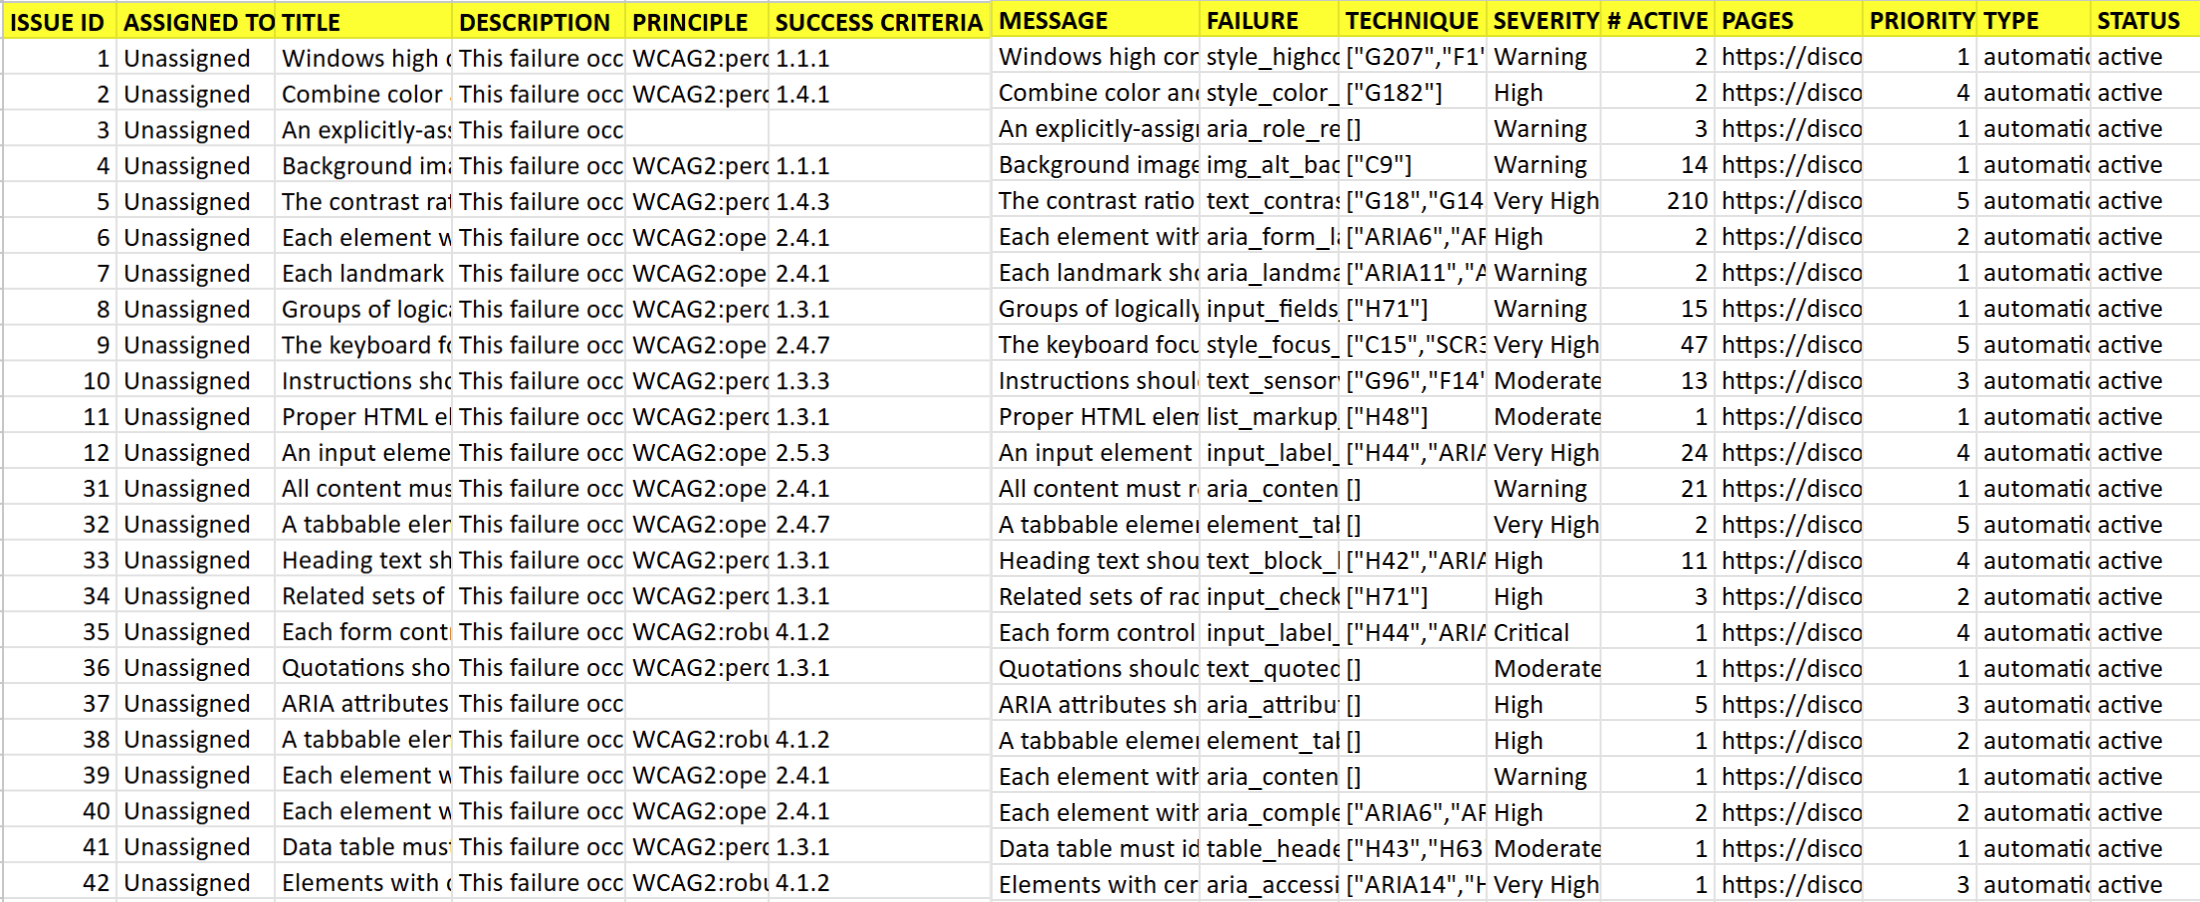The image size is (2200, 902).
Task: Click the DESCRIPTION header cell
Action: point(539,22)
